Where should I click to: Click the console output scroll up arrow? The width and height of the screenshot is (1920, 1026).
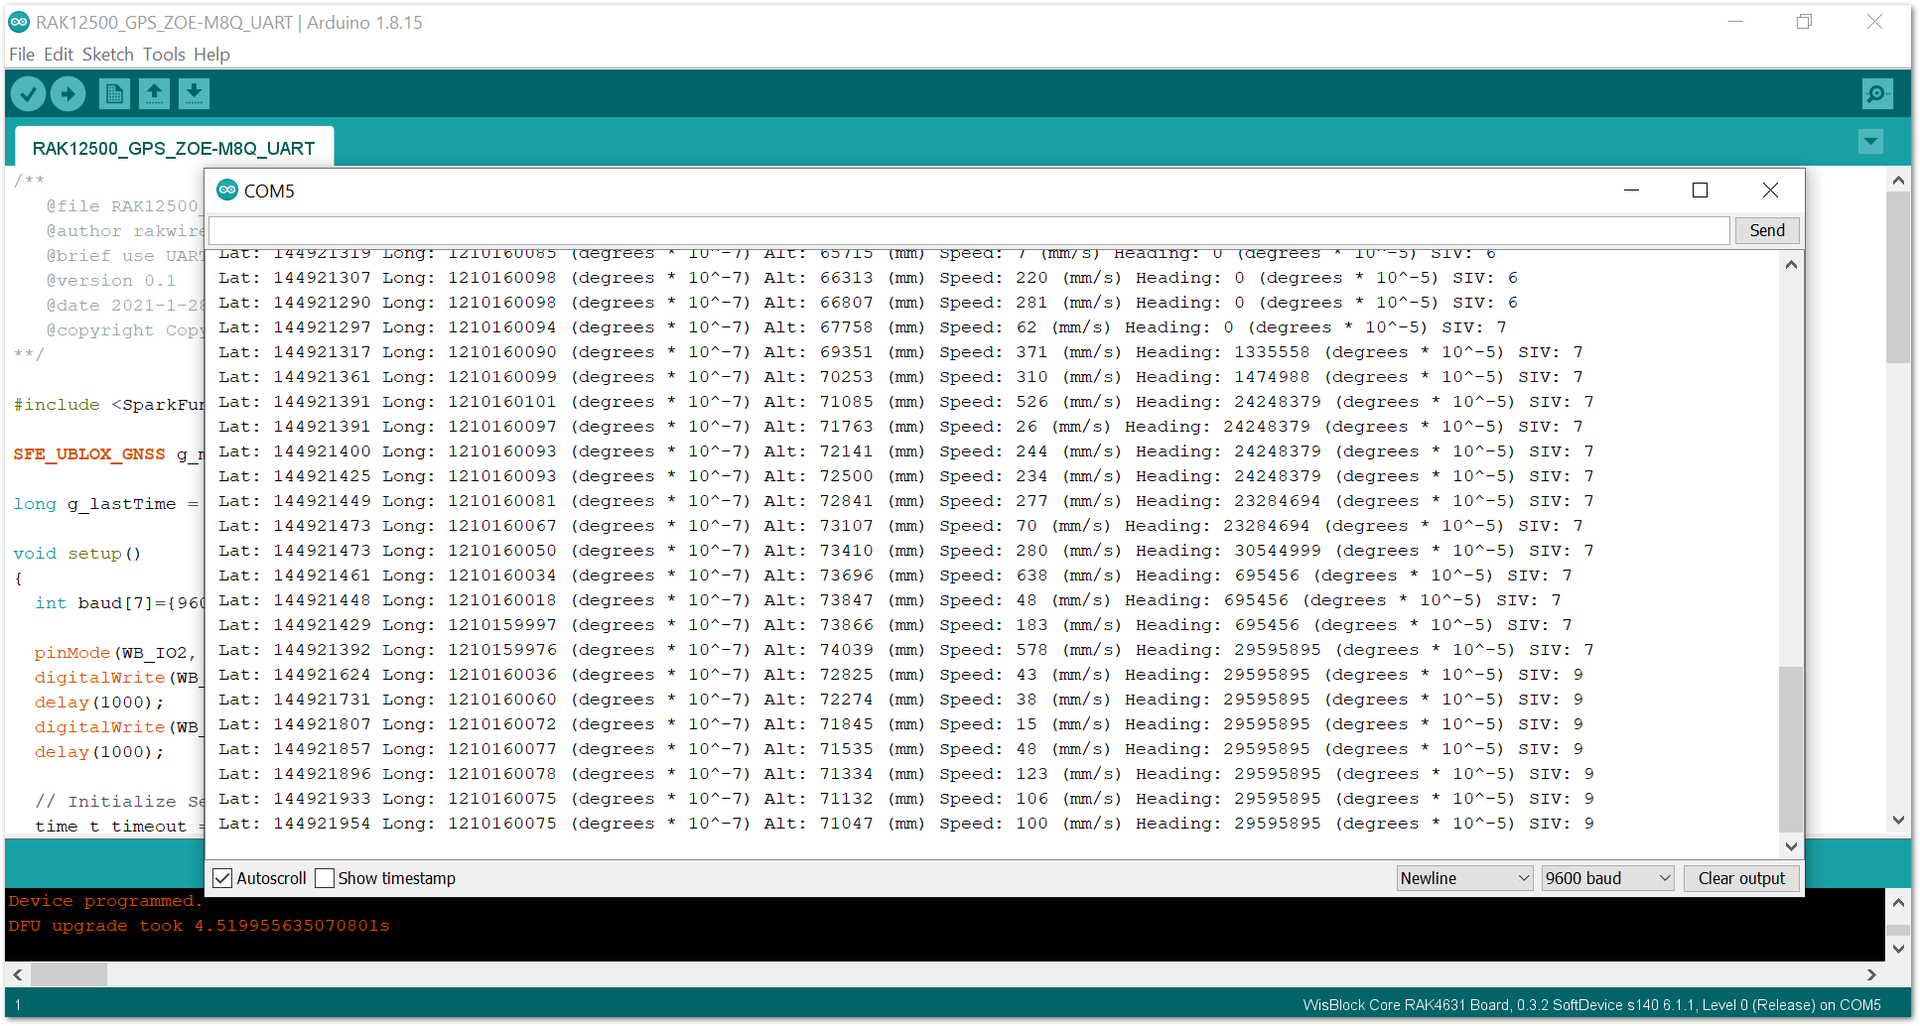(x=1898, y=902)
